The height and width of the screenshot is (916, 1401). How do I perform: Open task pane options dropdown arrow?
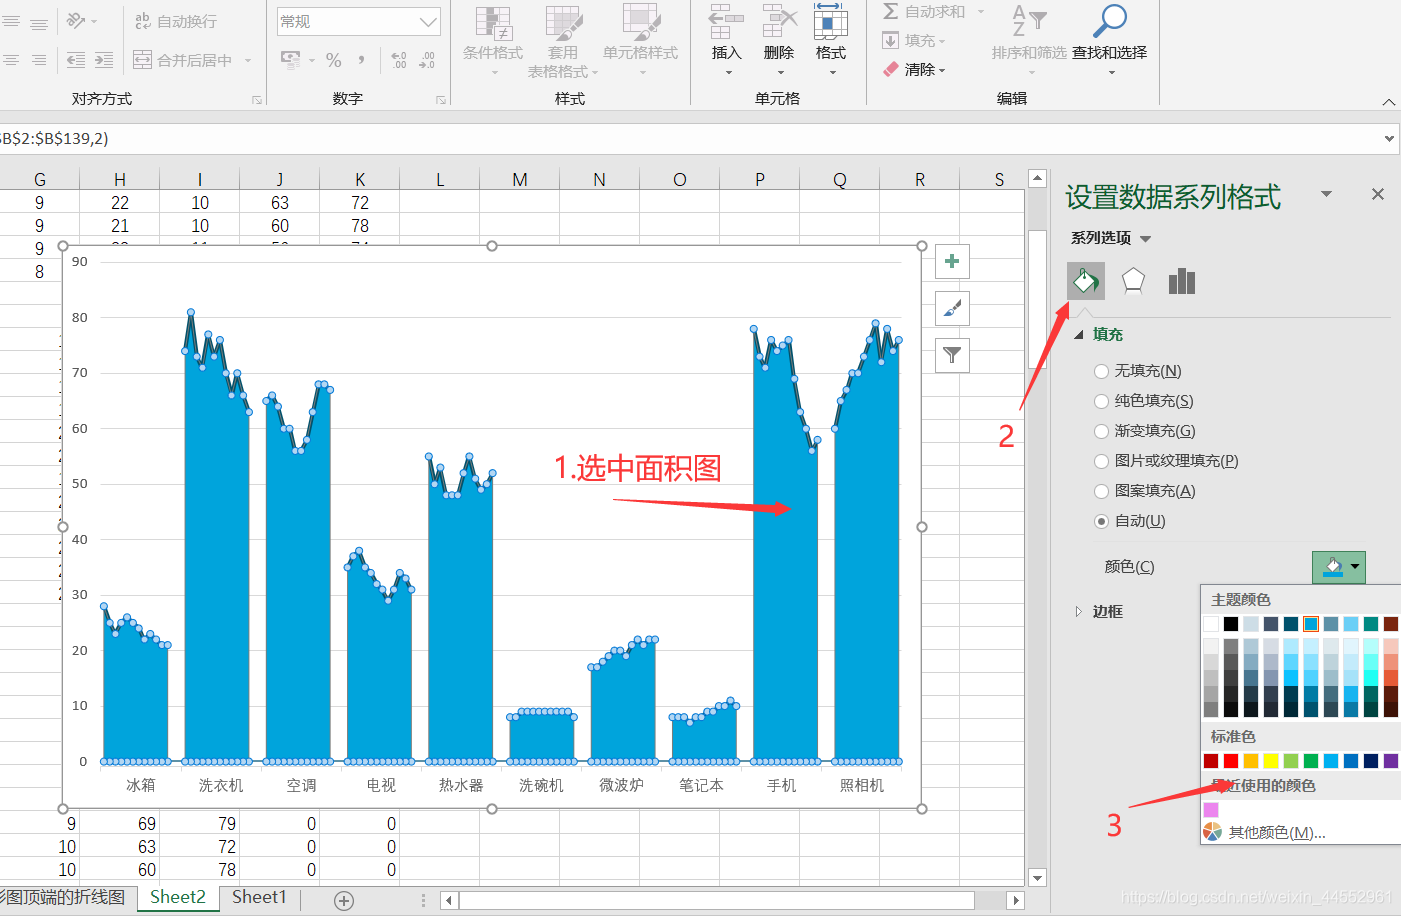(x=1327, y=194)
